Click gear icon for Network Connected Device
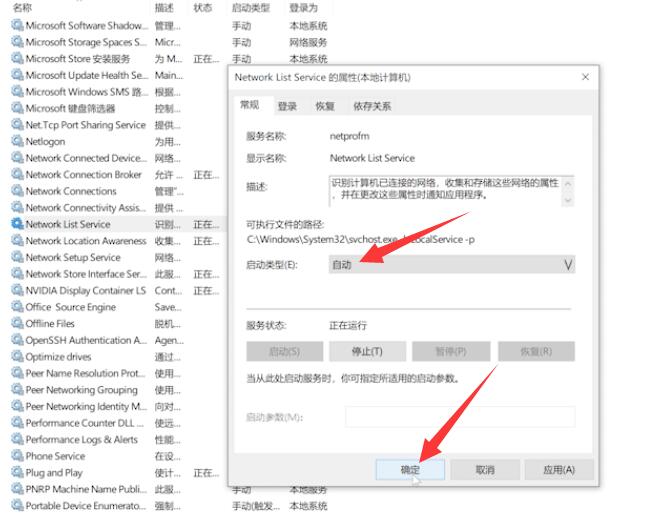 (x=17, y=158)
